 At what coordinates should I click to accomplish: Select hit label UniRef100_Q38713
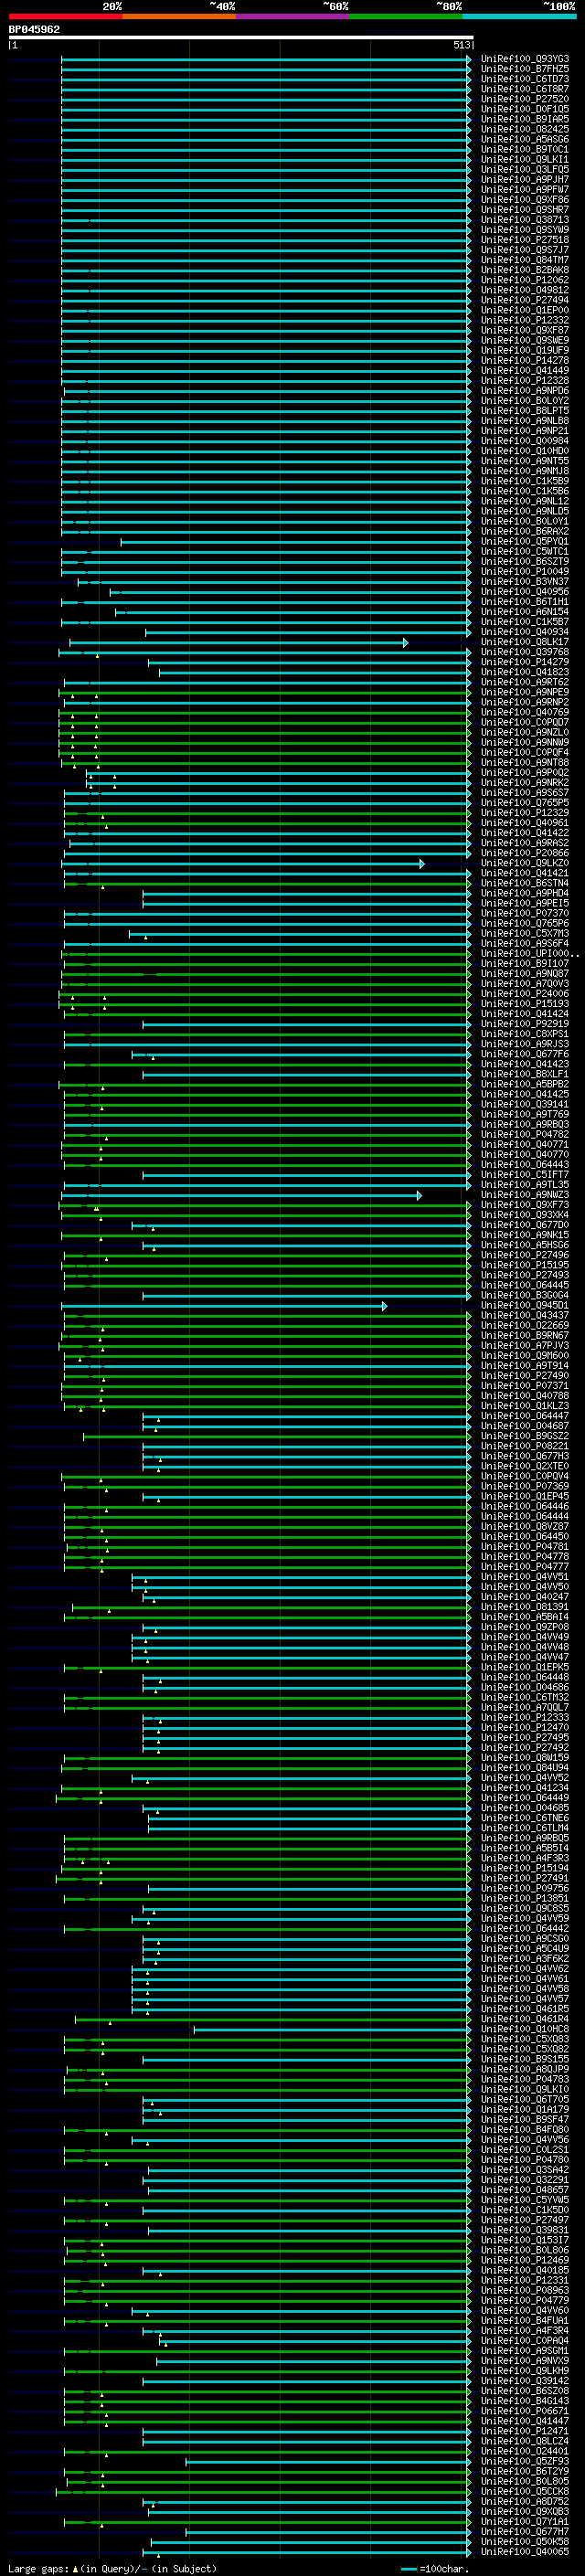click(524, 220)
